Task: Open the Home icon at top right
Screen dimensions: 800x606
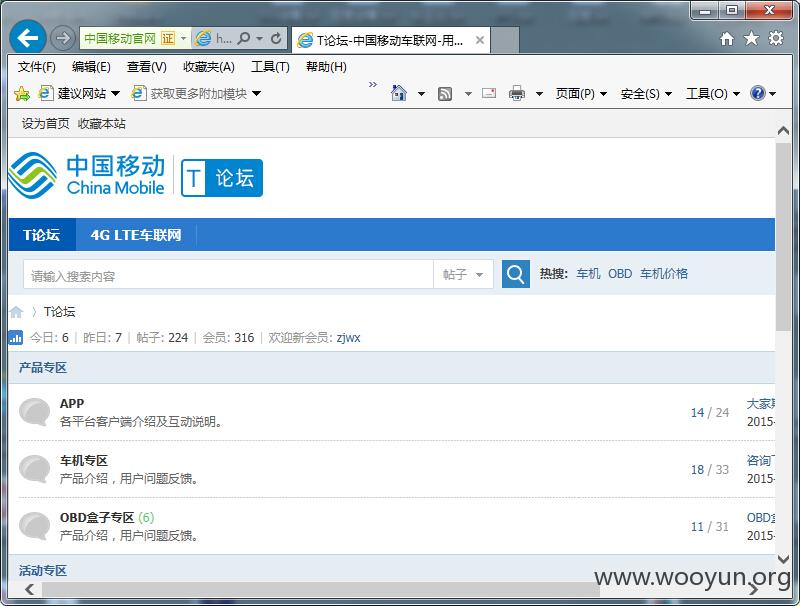Action: tap(727, 38)
